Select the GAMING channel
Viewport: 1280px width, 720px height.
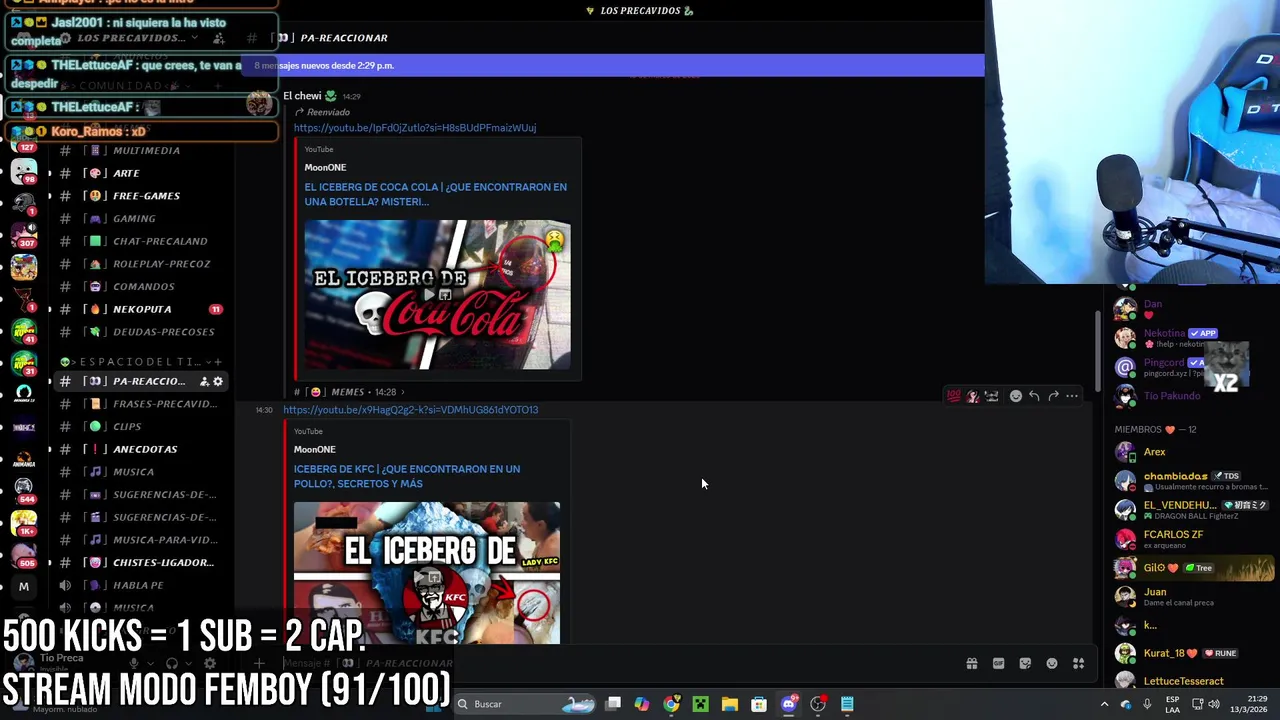tap(140, 218)
